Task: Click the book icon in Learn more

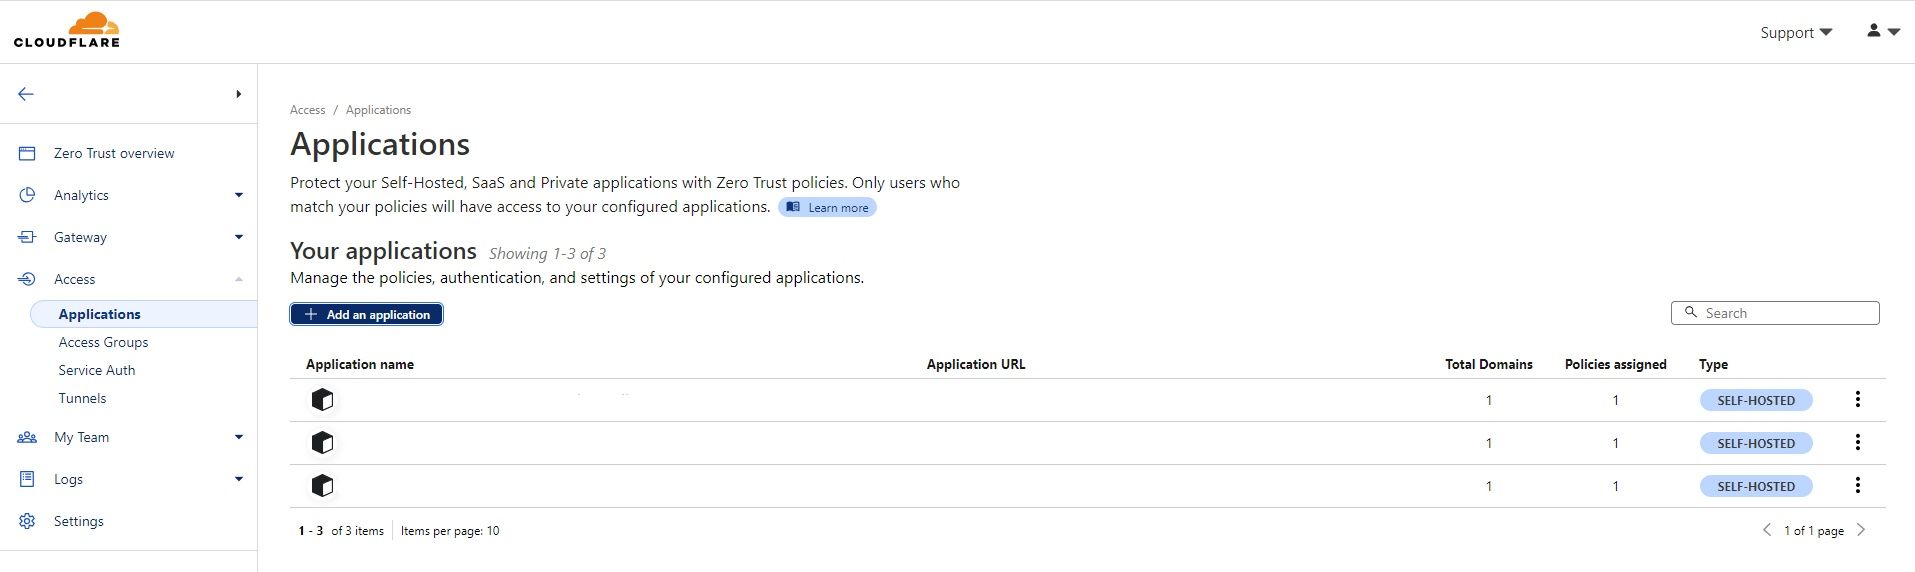Action: pos(793,207)
